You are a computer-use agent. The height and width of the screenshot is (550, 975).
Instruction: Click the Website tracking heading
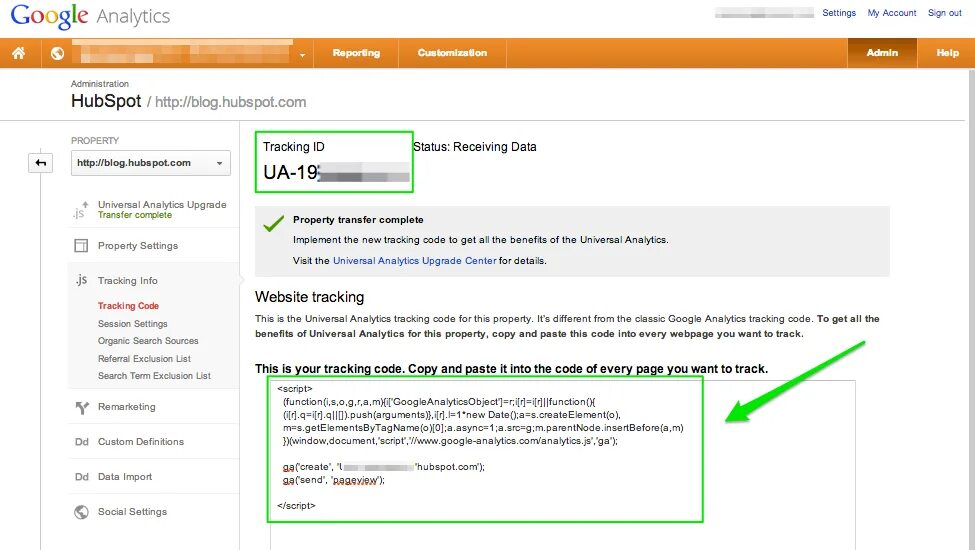coord(310,297)
